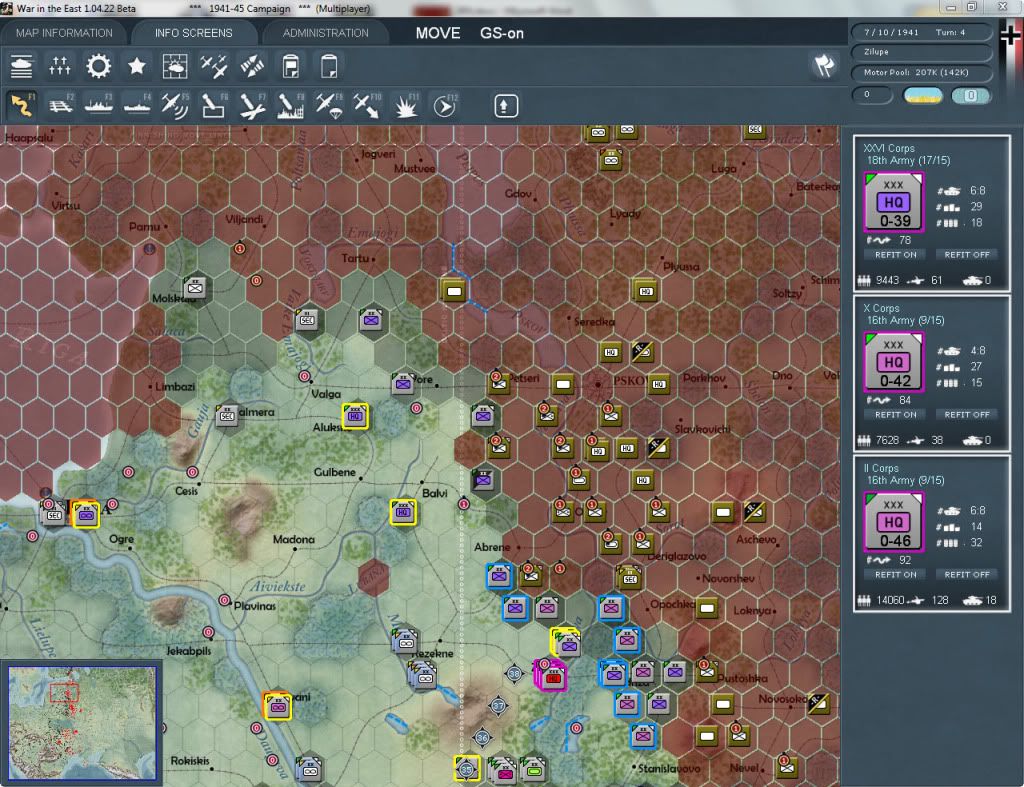Viewport: 1024px width, 787px height.
Task: Click the save game document icon
Action: 291,66
